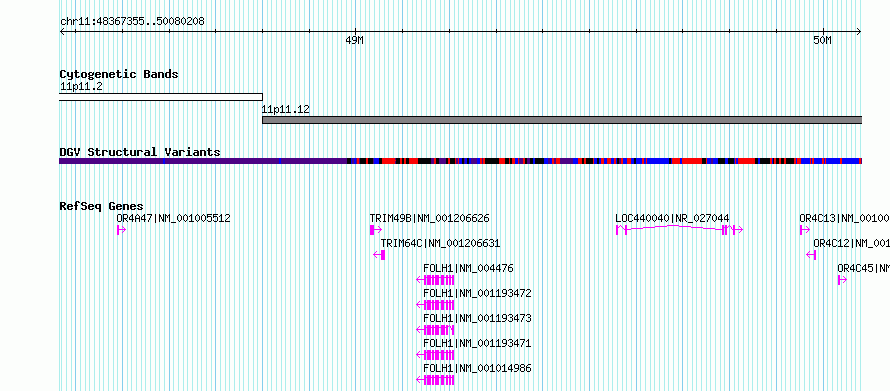Open the FOLH1|NM_004476 label
Image resolution: width=890 pixels, height=391 pixels.
pos(468,268)
